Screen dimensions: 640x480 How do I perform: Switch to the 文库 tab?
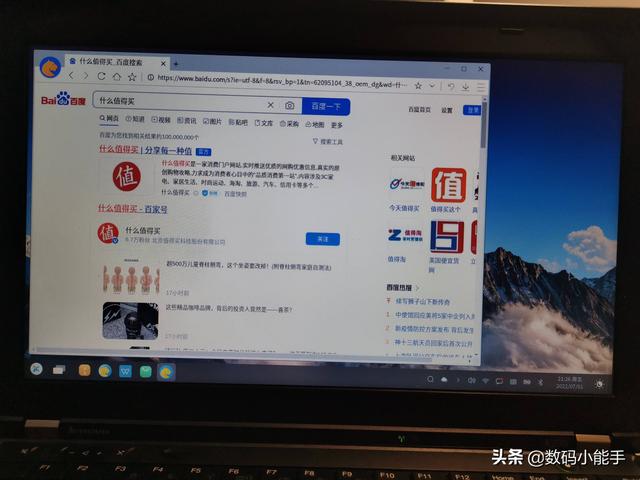(x=264, y=123)
